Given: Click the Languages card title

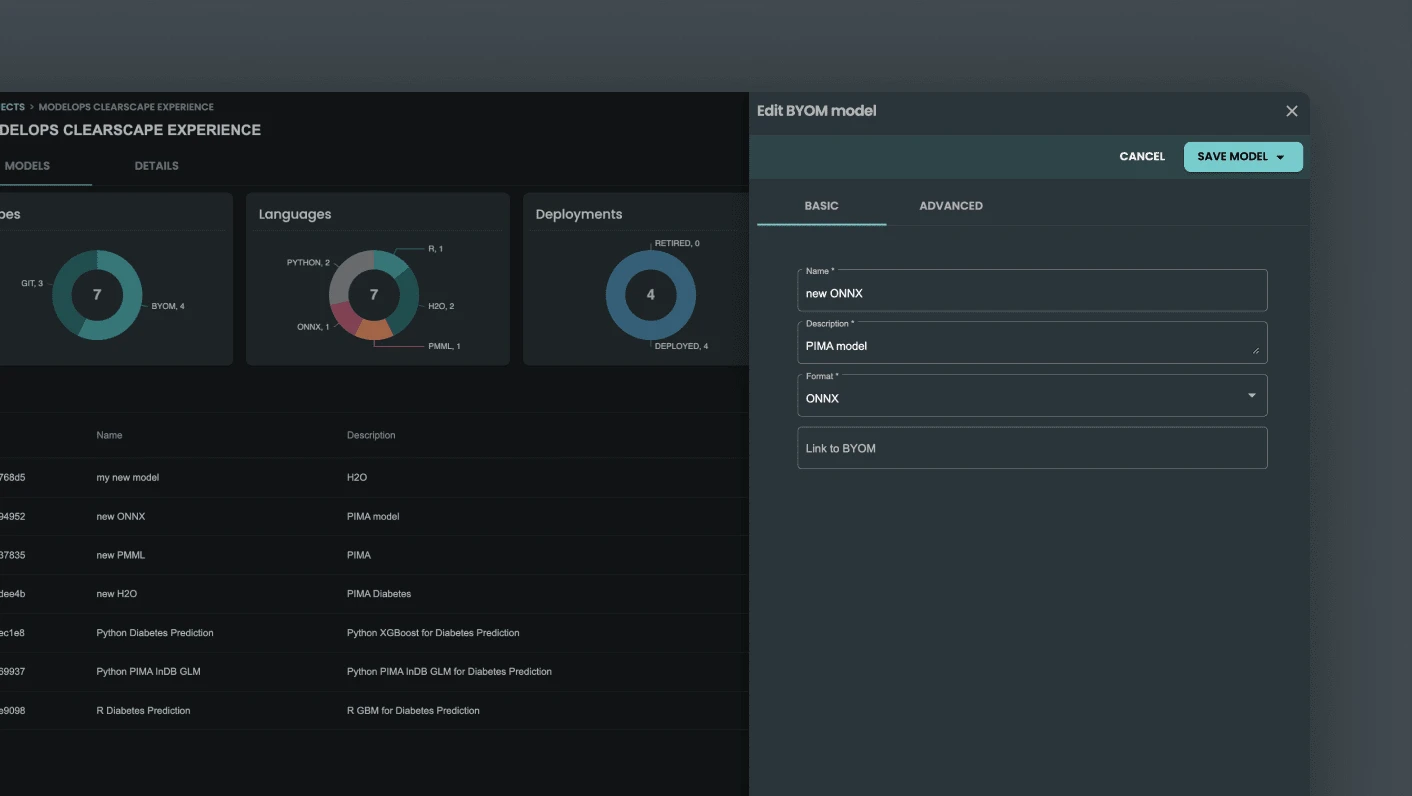Looking at the screenshot, I should pos(295,214).
